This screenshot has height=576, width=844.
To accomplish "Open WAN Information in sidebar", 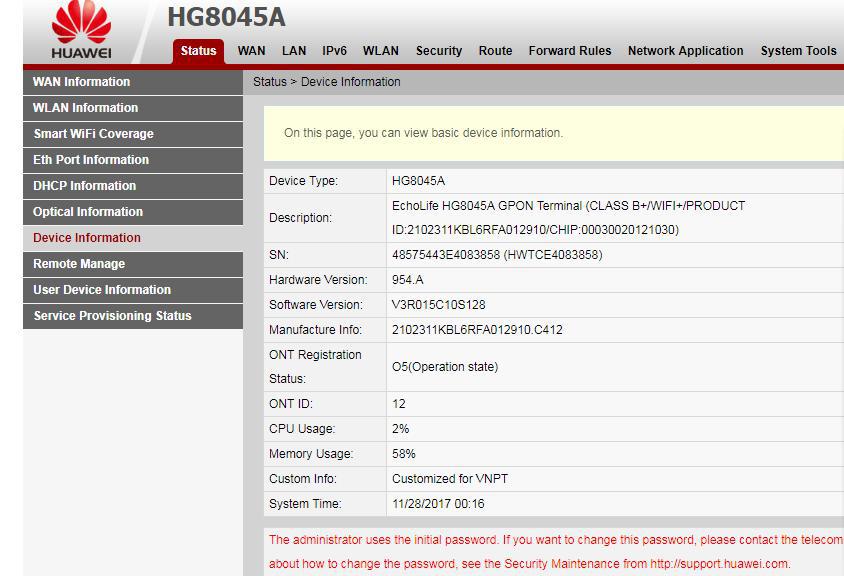I will point(133,82).
